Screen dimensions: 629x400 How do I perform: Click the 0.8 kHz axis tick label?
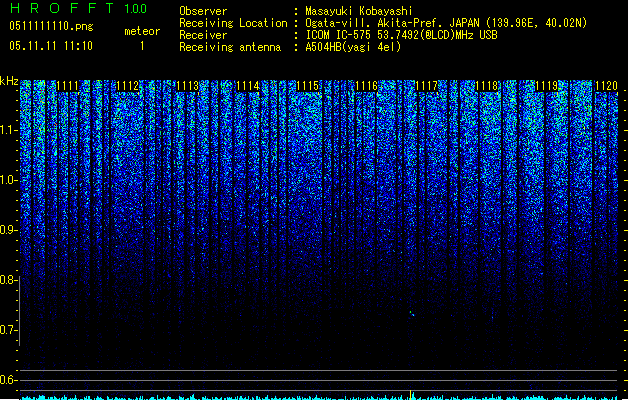(x=8, y=280)
